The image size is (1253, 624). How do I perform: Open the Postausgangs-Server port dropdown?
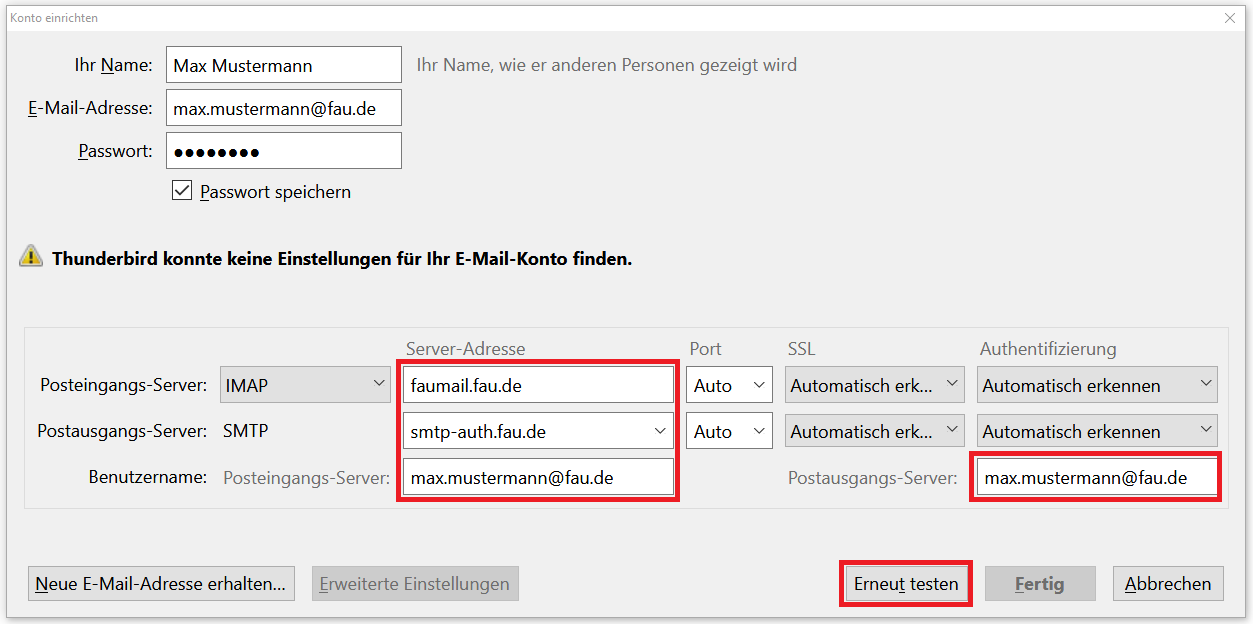coord(728,431)
